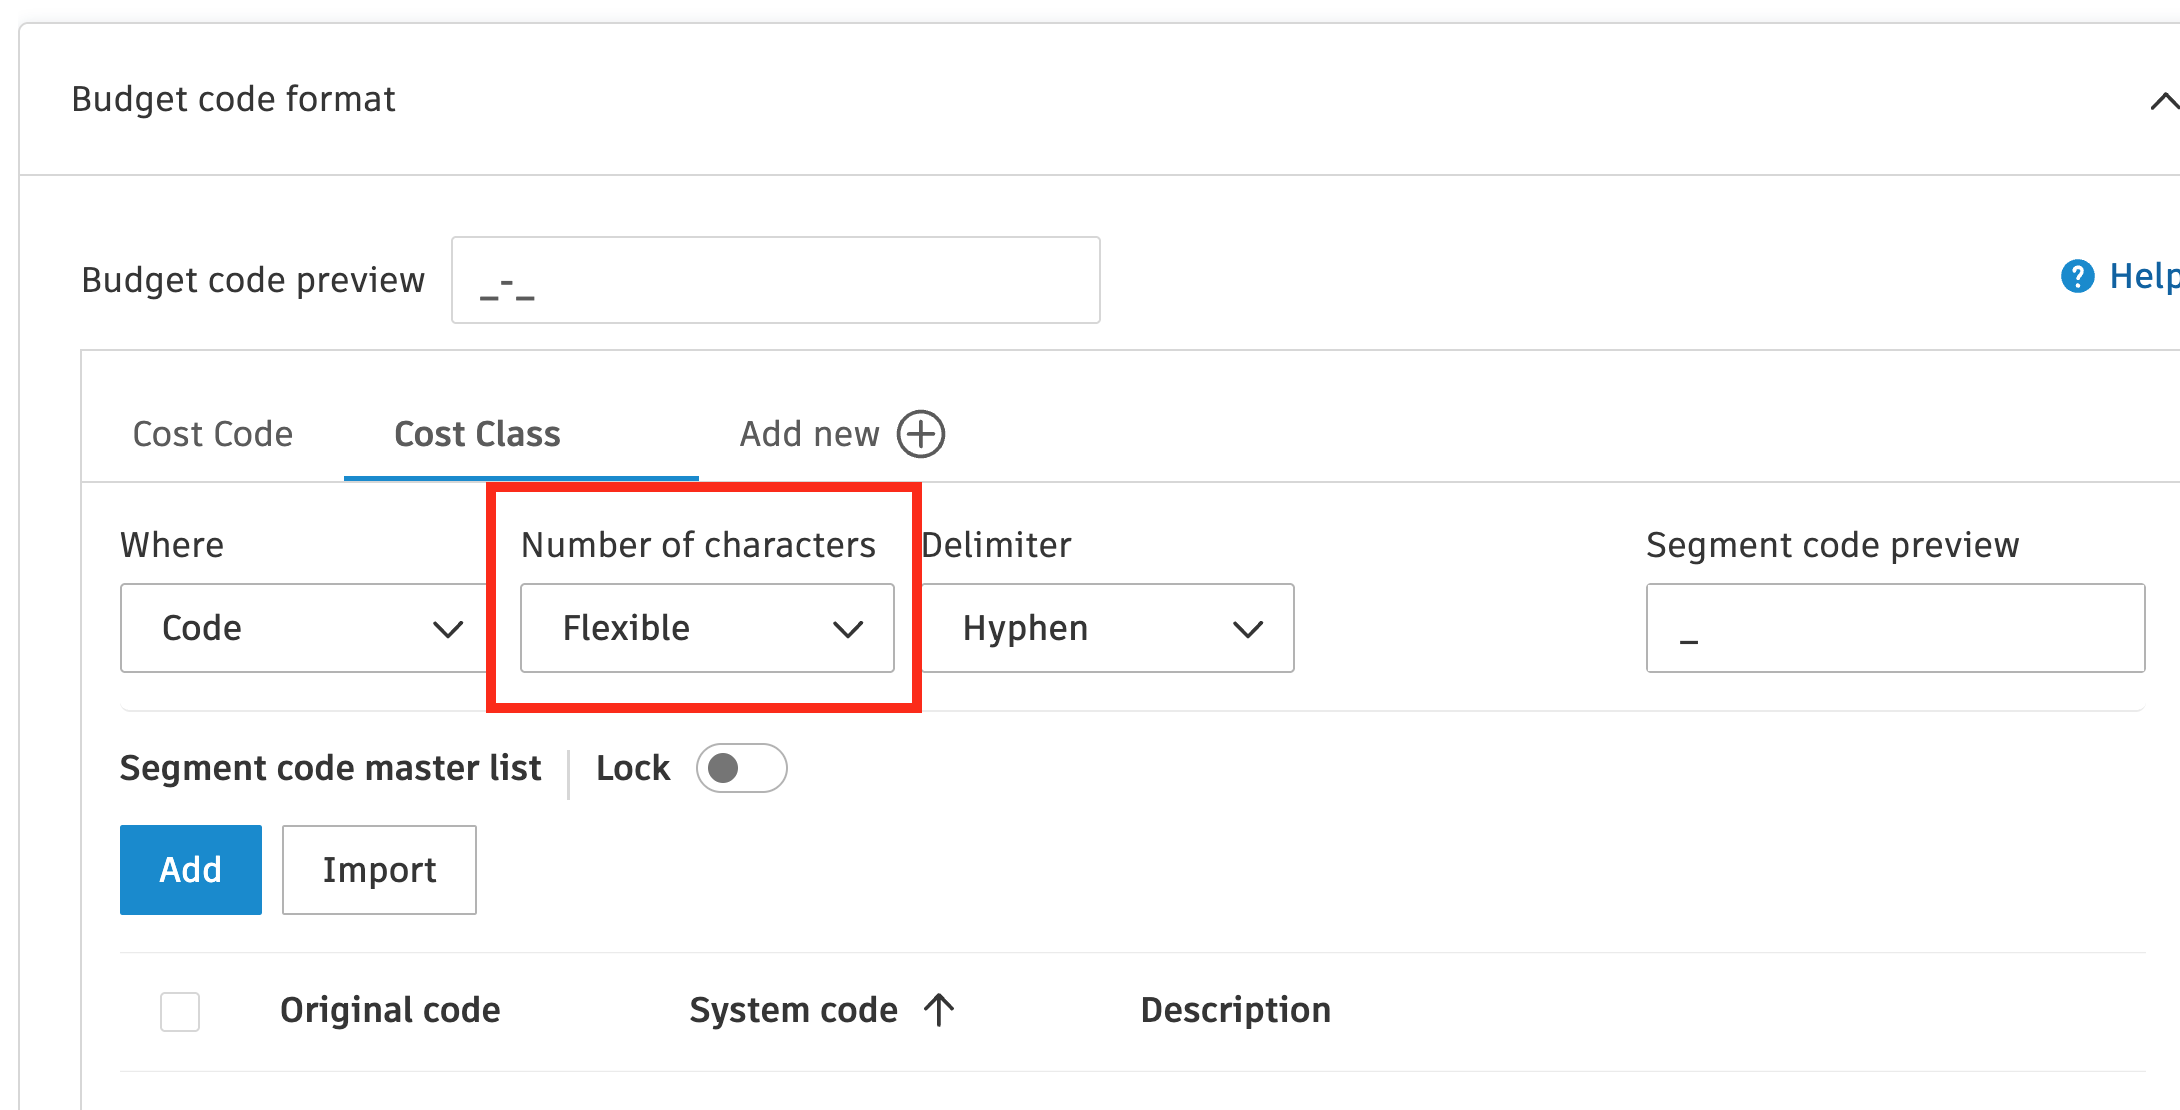Toggle the Lock switch

click(x=741, y=768)
